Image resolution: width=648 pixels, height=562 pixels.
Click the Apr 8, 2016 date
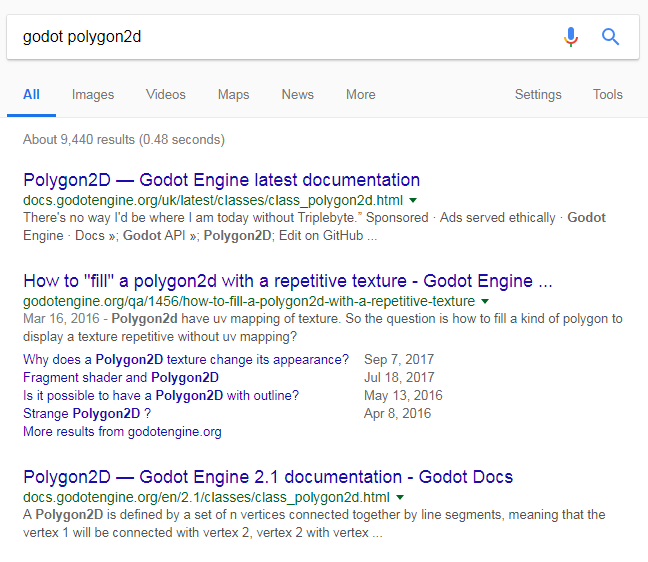[397, 413]
